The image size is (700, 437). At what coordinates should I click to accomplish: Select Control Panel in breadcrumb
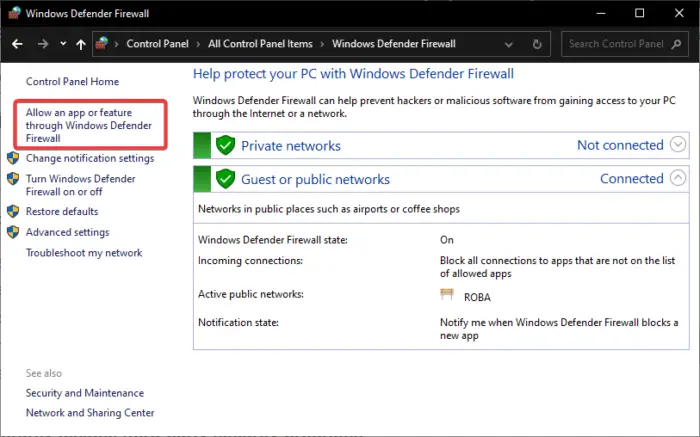(157, 44)
